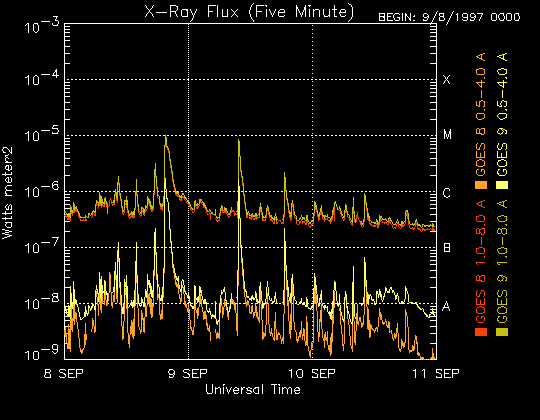Click the Universal Time axis label
This screenshot has height=420, width=540.
click(253, 390)
